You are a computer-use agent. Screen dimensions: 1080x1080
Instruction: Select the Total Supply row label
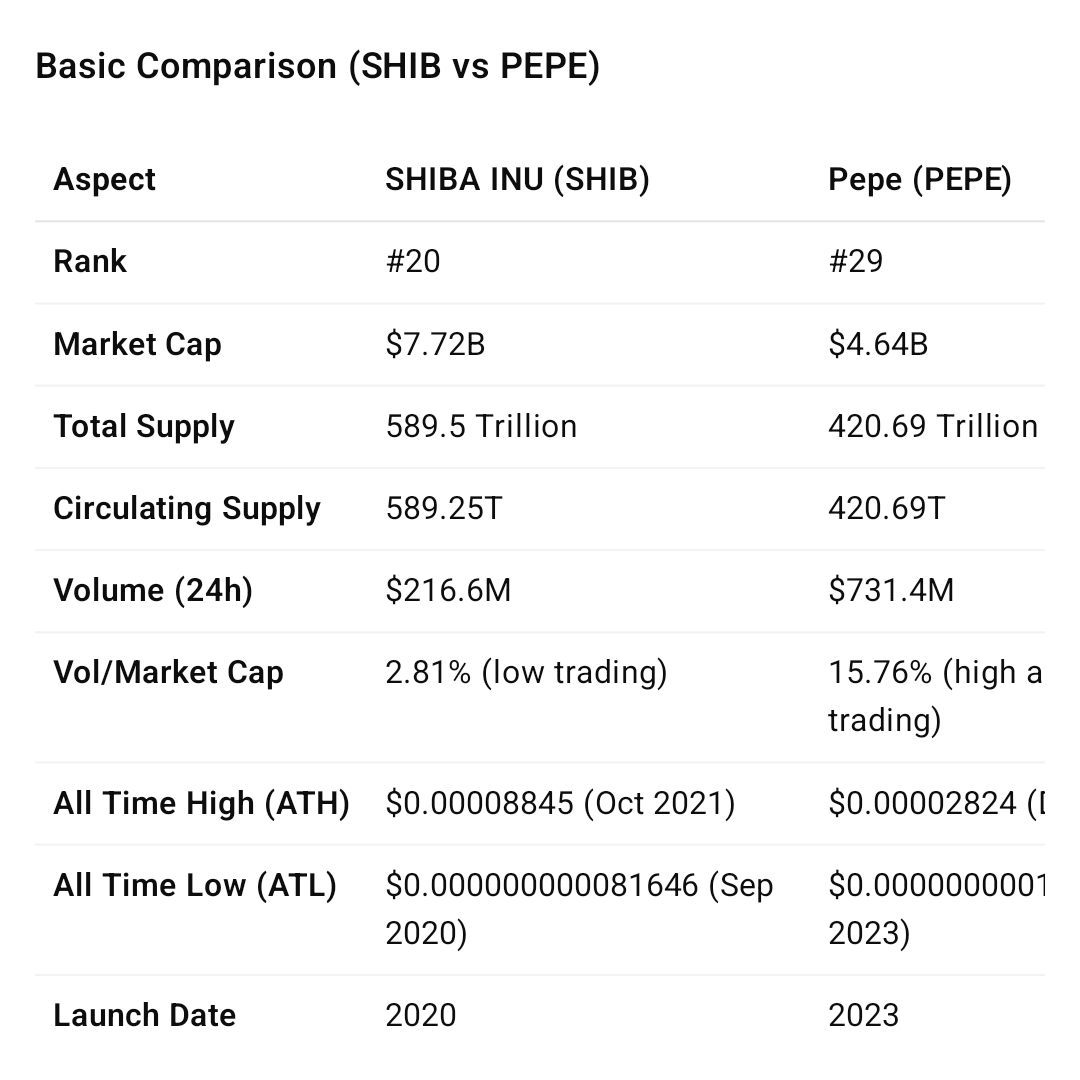(x=144, y=427)
